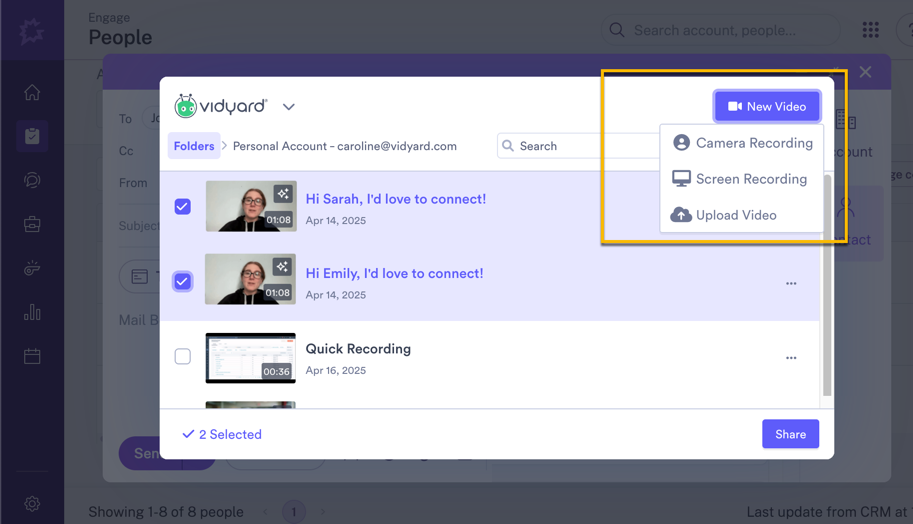This screenshot has width=913, height=524.
Task: Click the AI sparkle badge on Emily video
Action: pyautogui.click(x=282, y=267)
